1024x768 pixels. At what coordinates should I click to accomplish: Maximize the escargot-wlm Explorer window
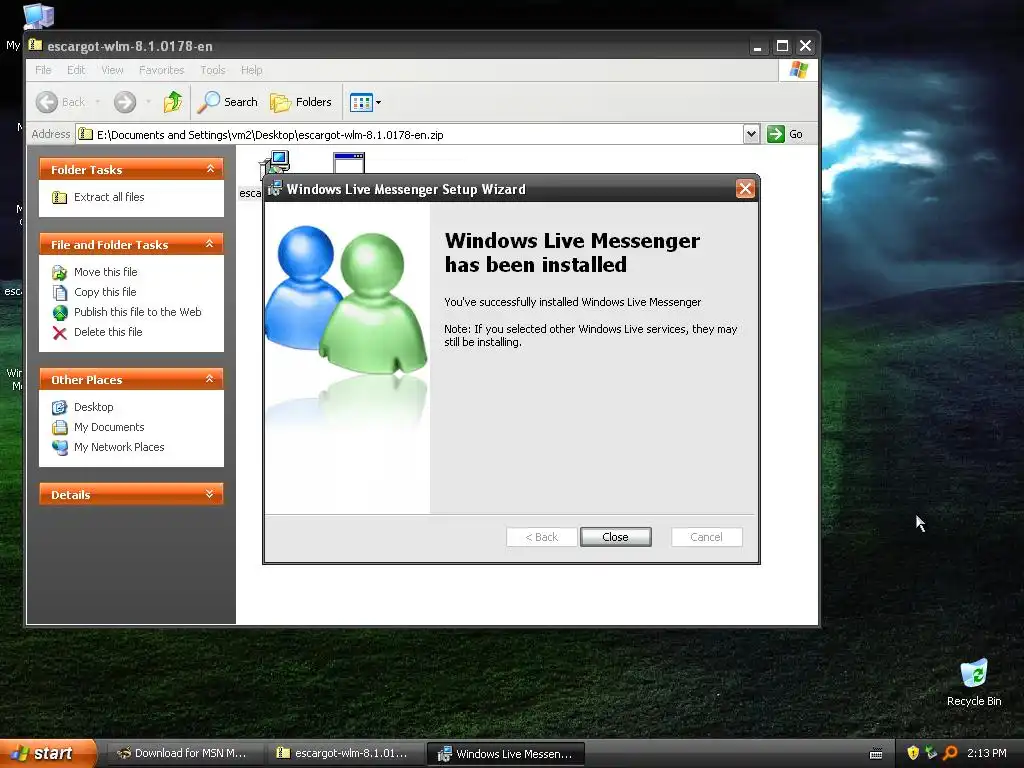point(782,46)
